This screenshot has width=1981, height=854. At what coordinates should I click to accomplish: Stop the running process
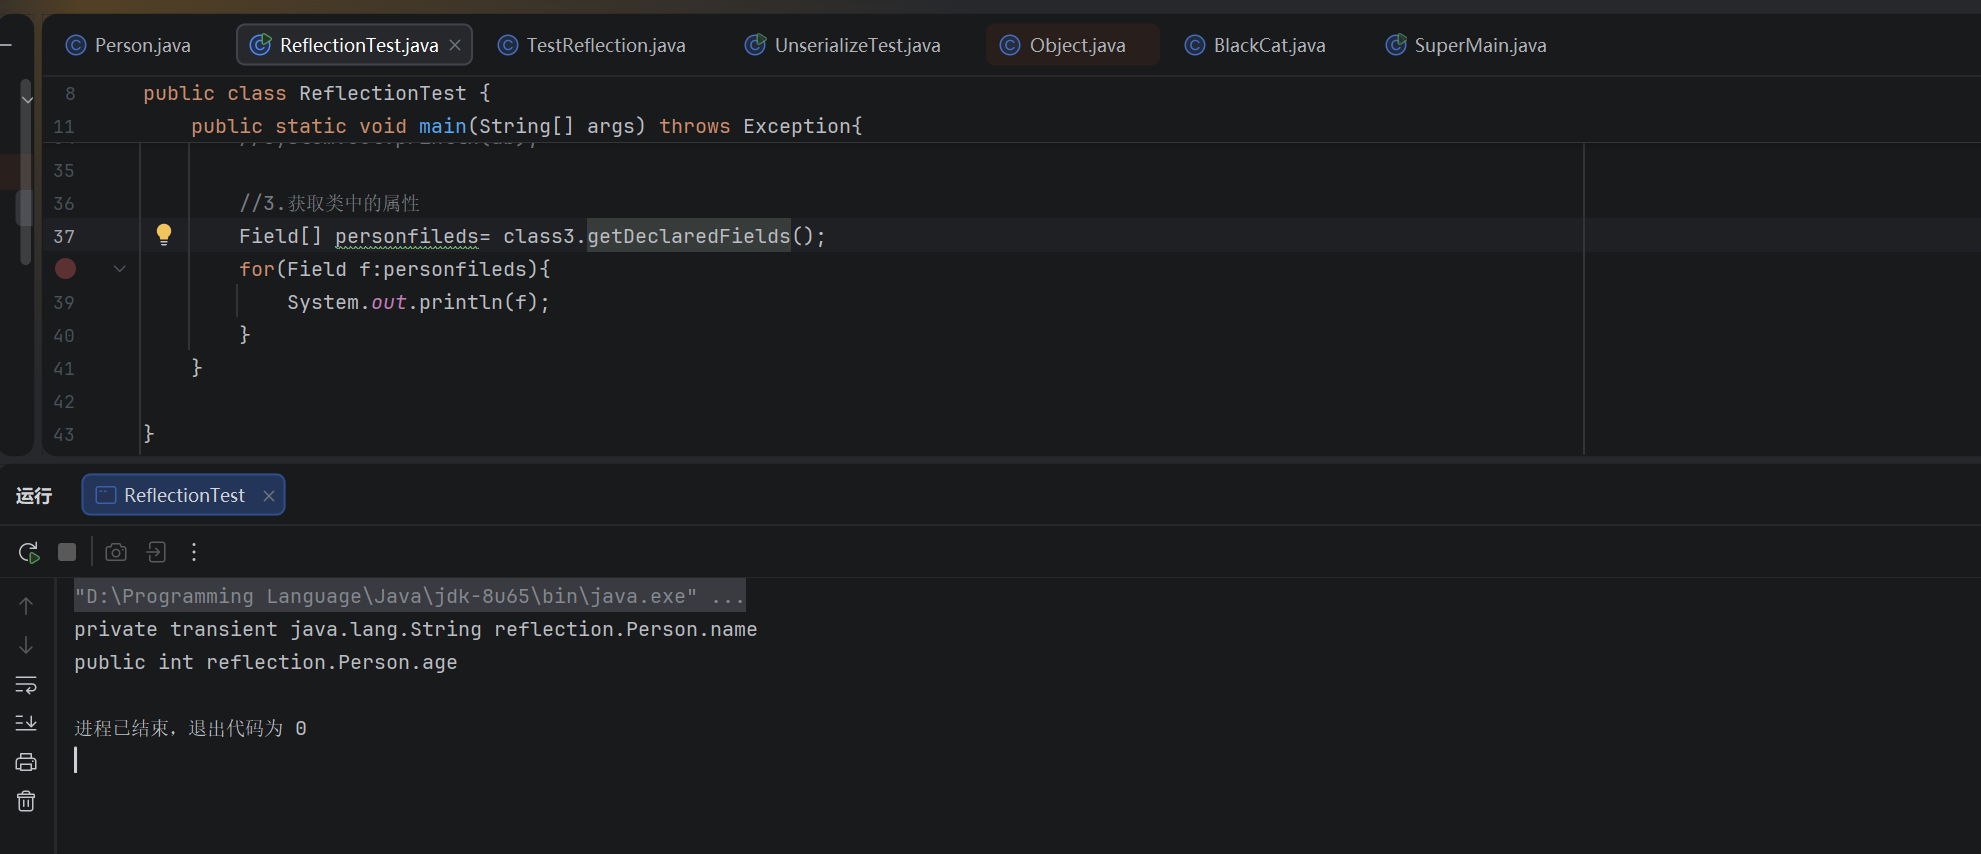point(67,552)
